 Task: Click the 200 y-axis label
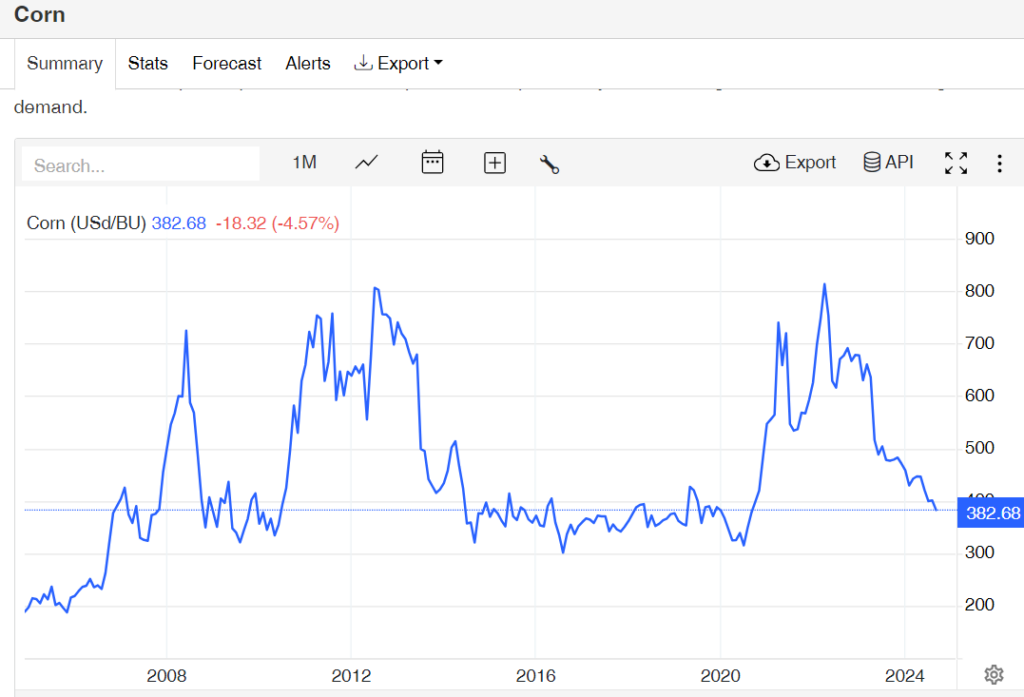(x=980, y=604)
